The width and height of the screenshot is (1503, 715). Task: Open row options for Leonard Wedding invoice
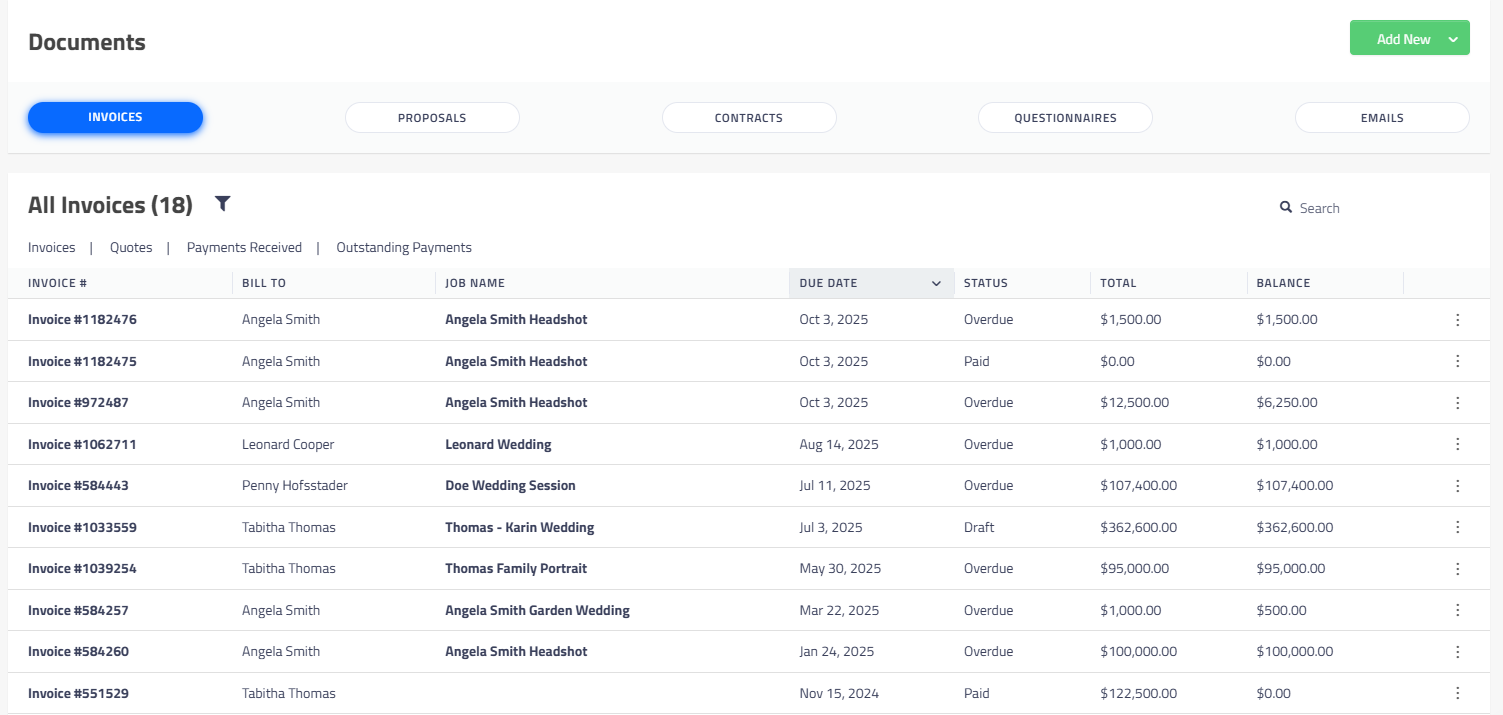[1457, 444]
